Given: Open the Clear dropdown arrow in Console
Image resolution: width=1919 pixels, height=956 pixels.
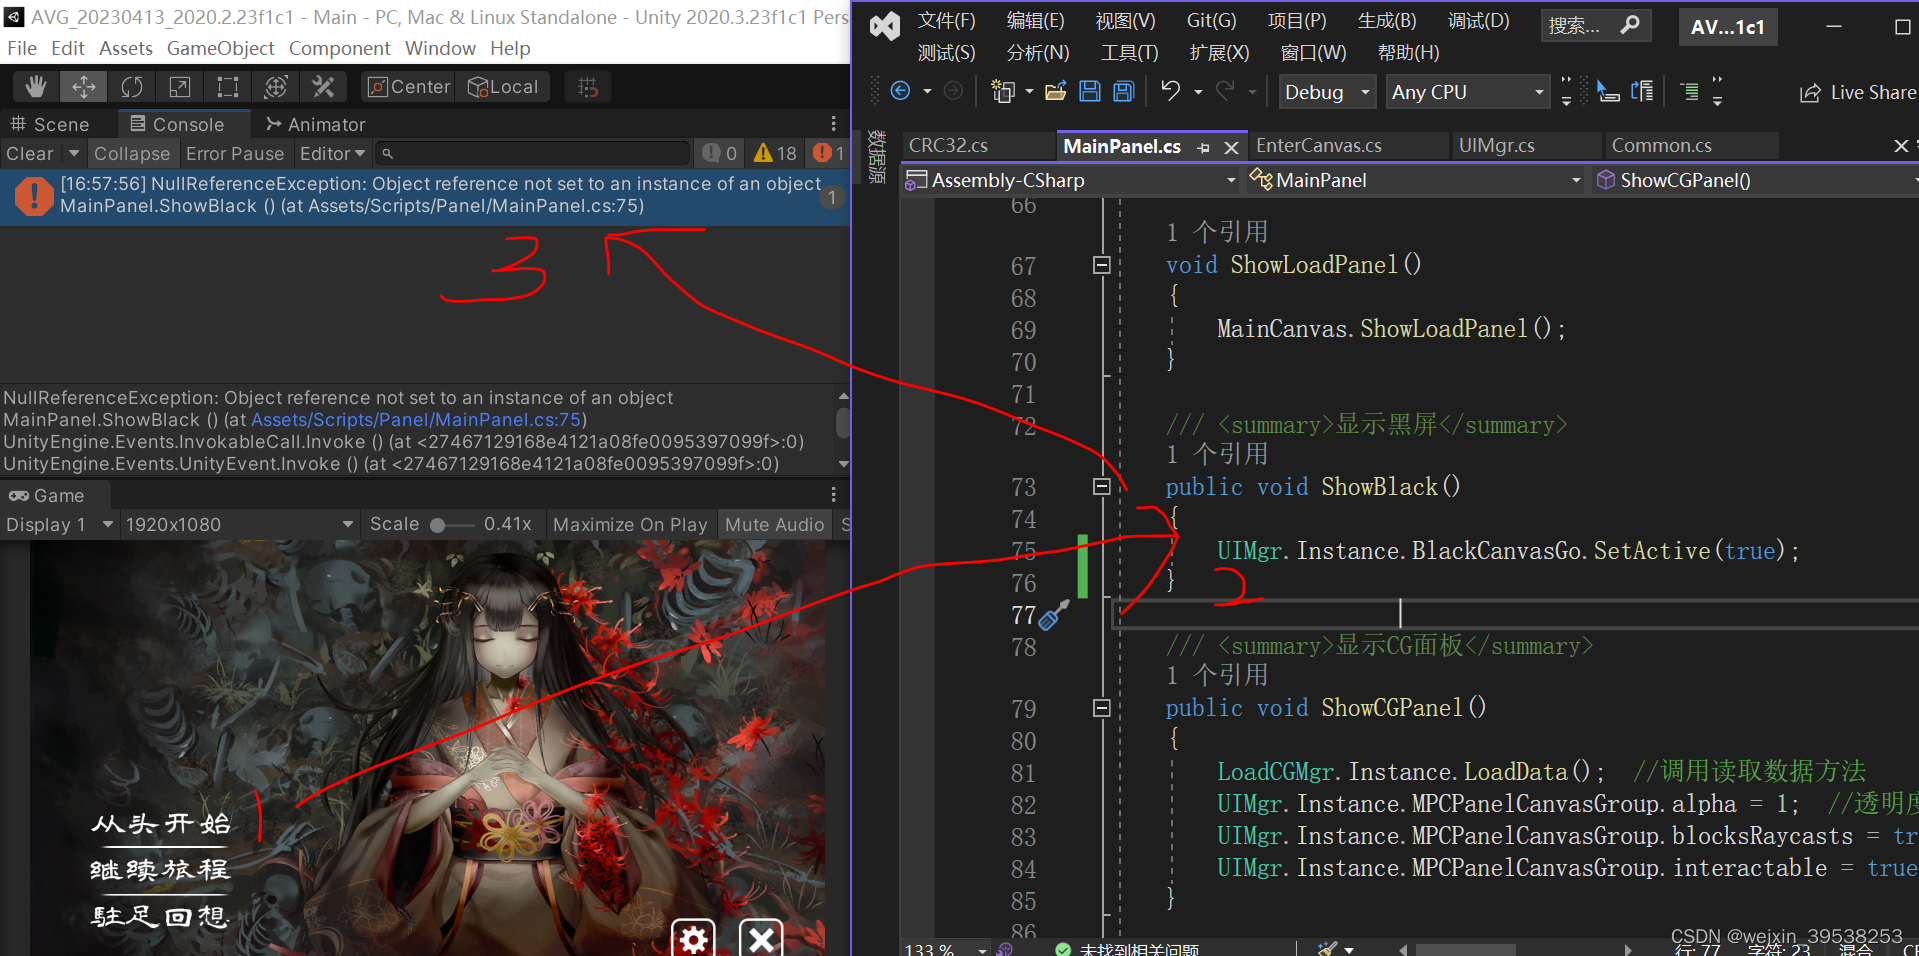Looking at the screenshot, I should (x=73, y=153).
